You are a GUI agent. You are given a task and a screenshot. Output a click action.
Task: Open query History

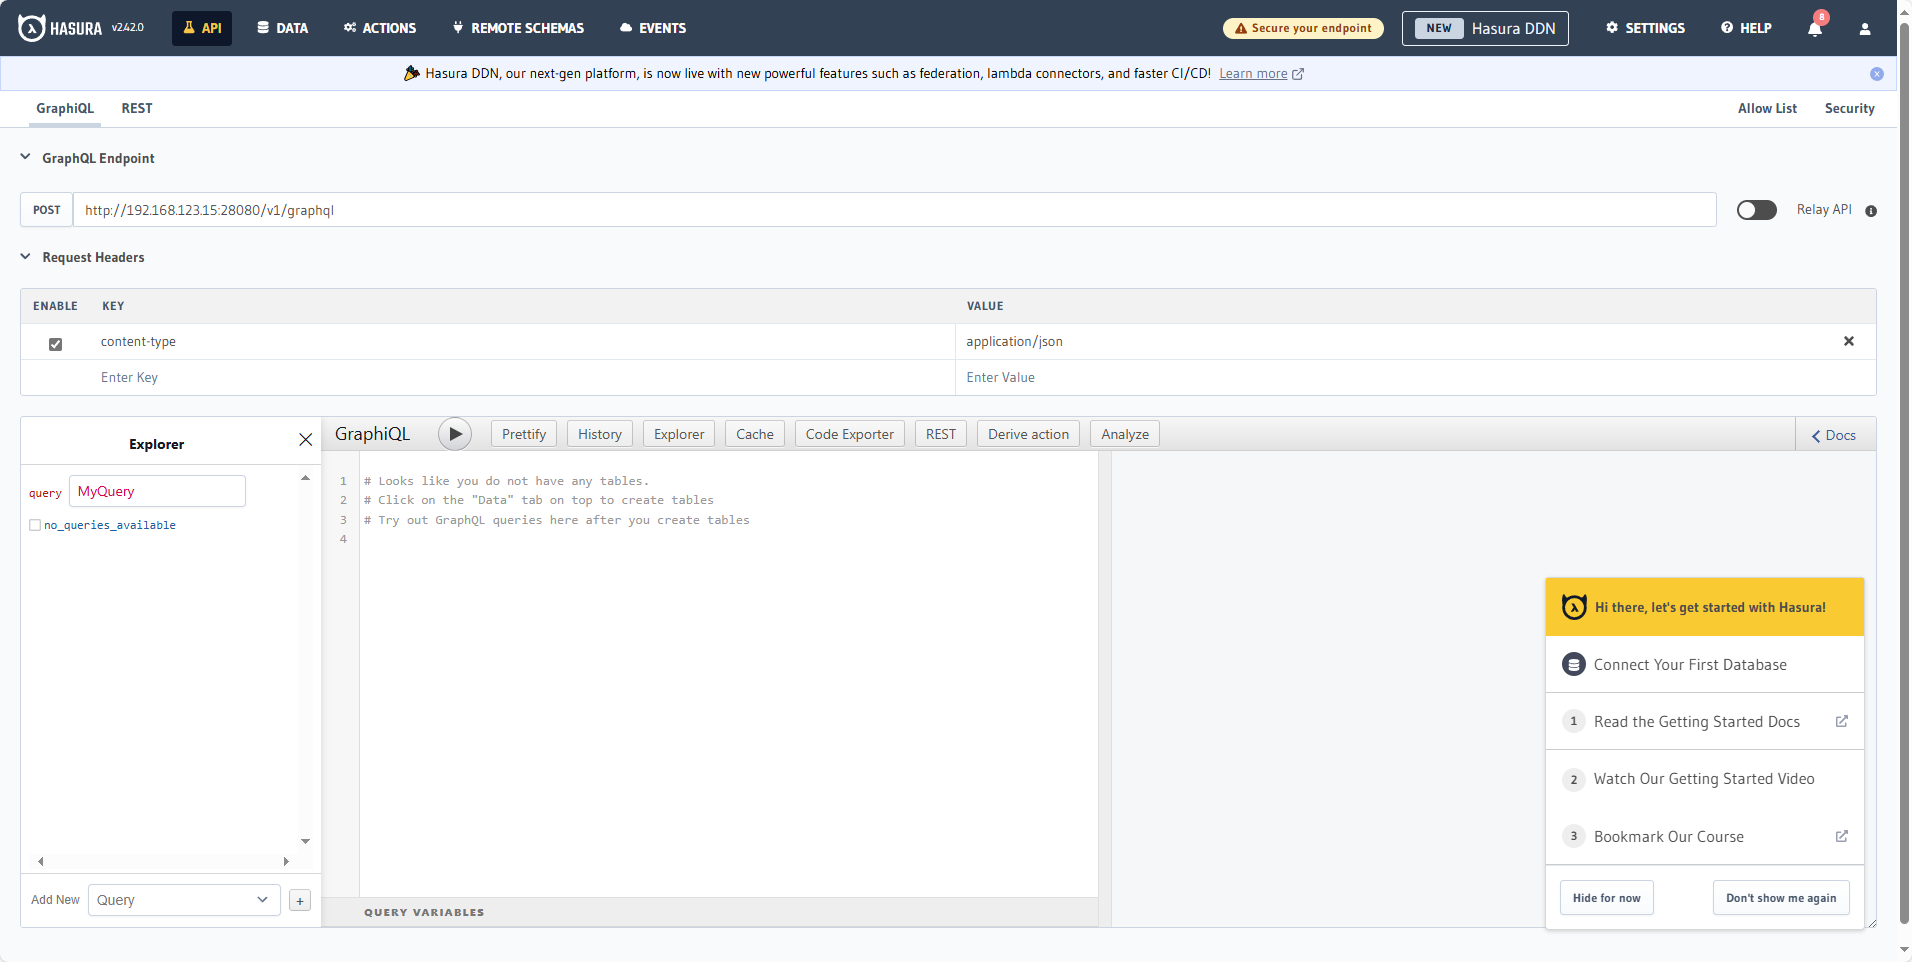pos(600,434)
